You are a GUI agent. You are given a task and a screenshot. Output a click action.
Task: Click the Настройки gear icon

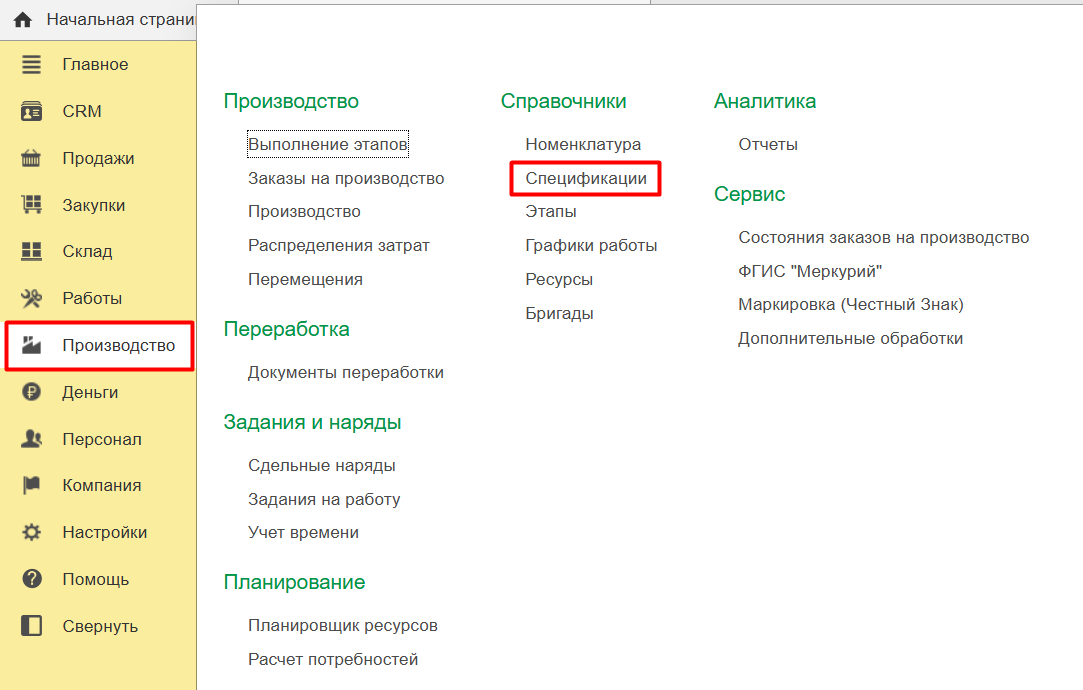[x=31, y=533]
